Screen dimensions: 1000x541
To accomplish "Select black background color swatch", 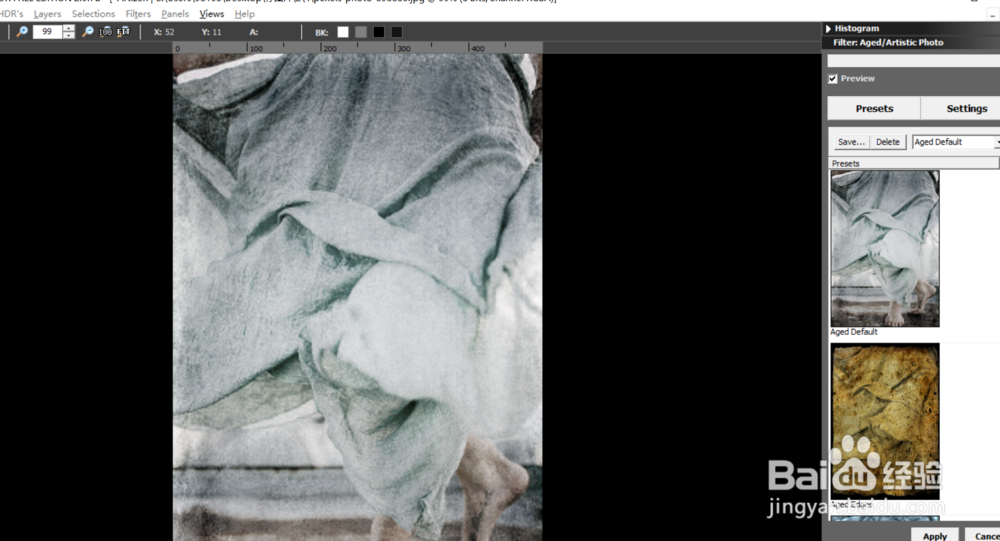I will pos(379,32).
